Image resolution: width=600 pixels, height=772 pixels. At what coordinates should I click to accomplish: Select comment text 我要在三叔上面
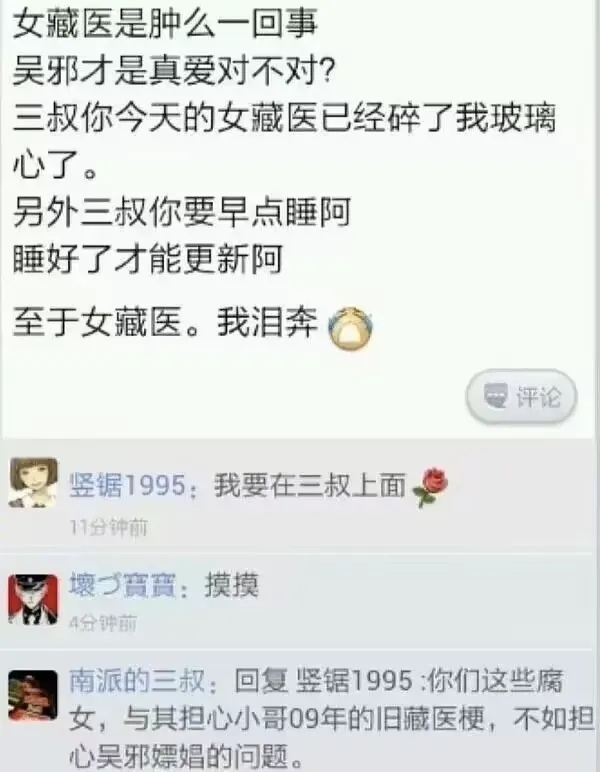(310, 485)
